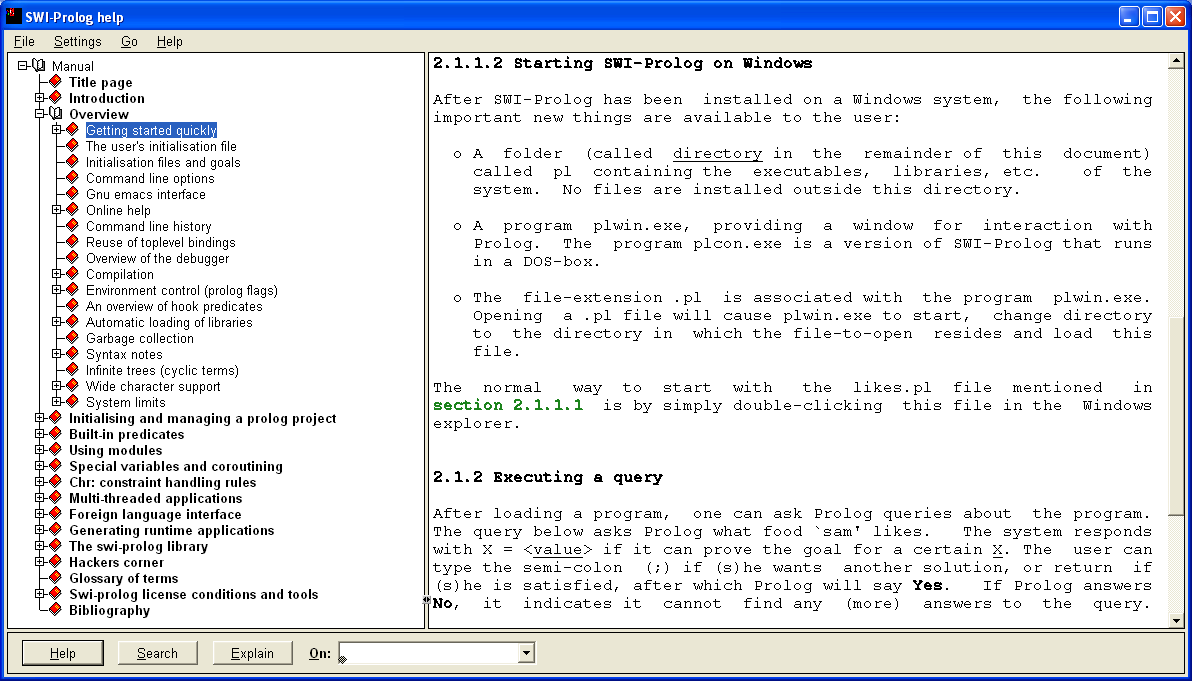This screenshot has width=1192, height=681.
Task: Click the underlined directory link
Action: tap(717, 154)
